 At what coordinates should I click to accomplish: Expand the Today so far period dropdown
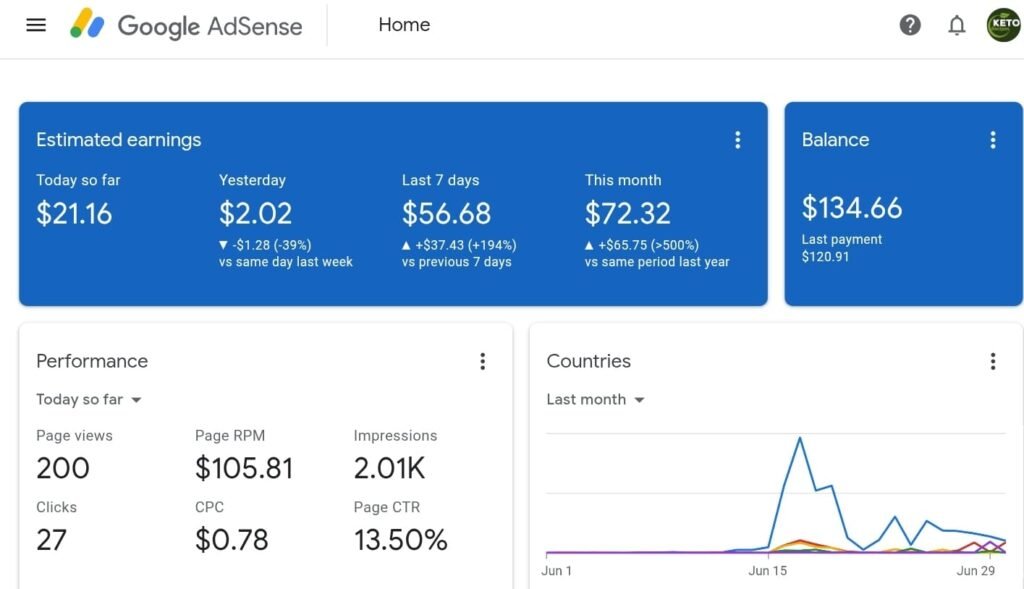(89, 400)
